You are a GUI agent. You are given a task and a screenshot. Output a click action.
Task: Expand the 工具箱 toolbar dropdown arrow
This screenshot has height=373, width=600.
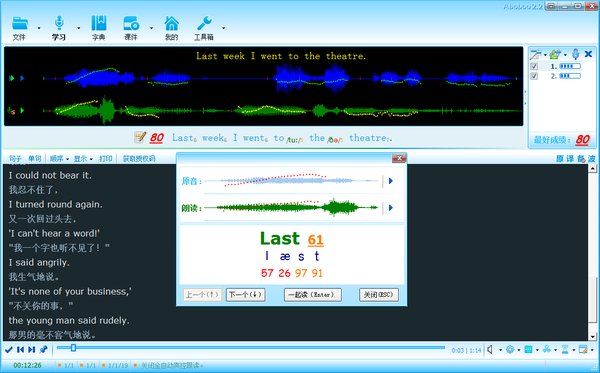point(223,28)
